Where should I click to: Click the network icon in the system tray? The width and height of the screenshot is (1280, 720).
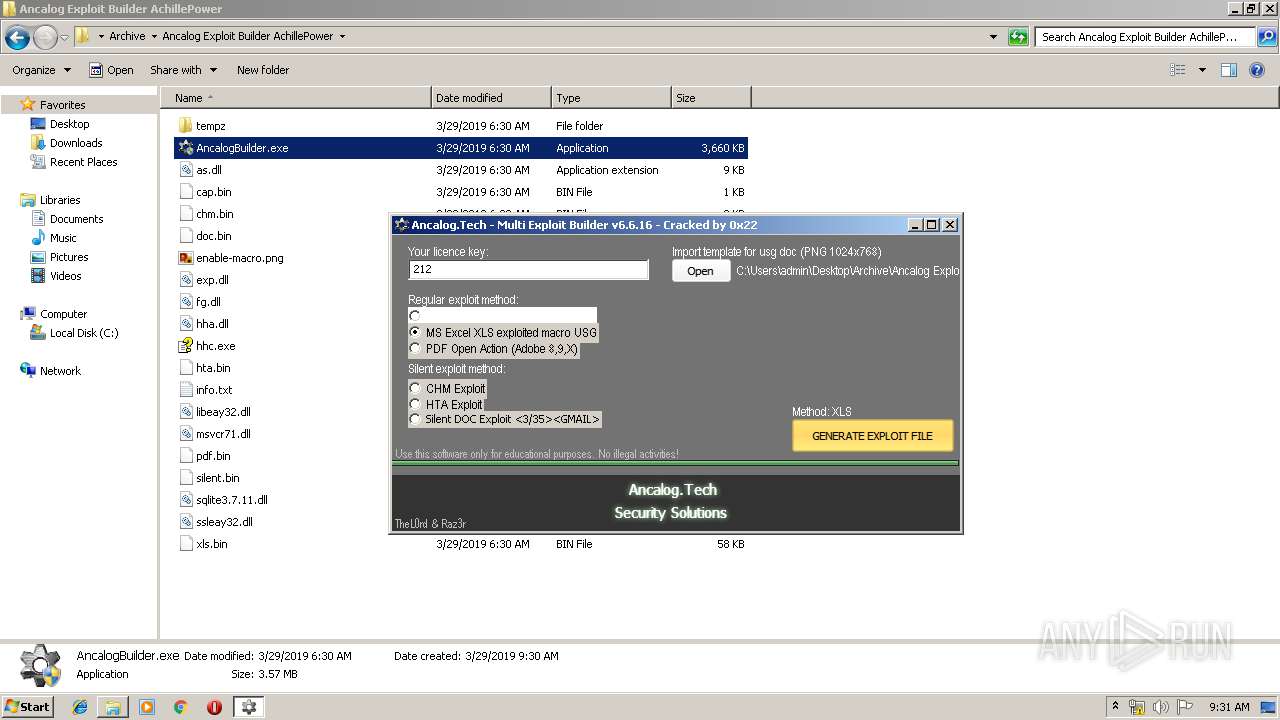pyautogui.click(x=1137, y=707)
